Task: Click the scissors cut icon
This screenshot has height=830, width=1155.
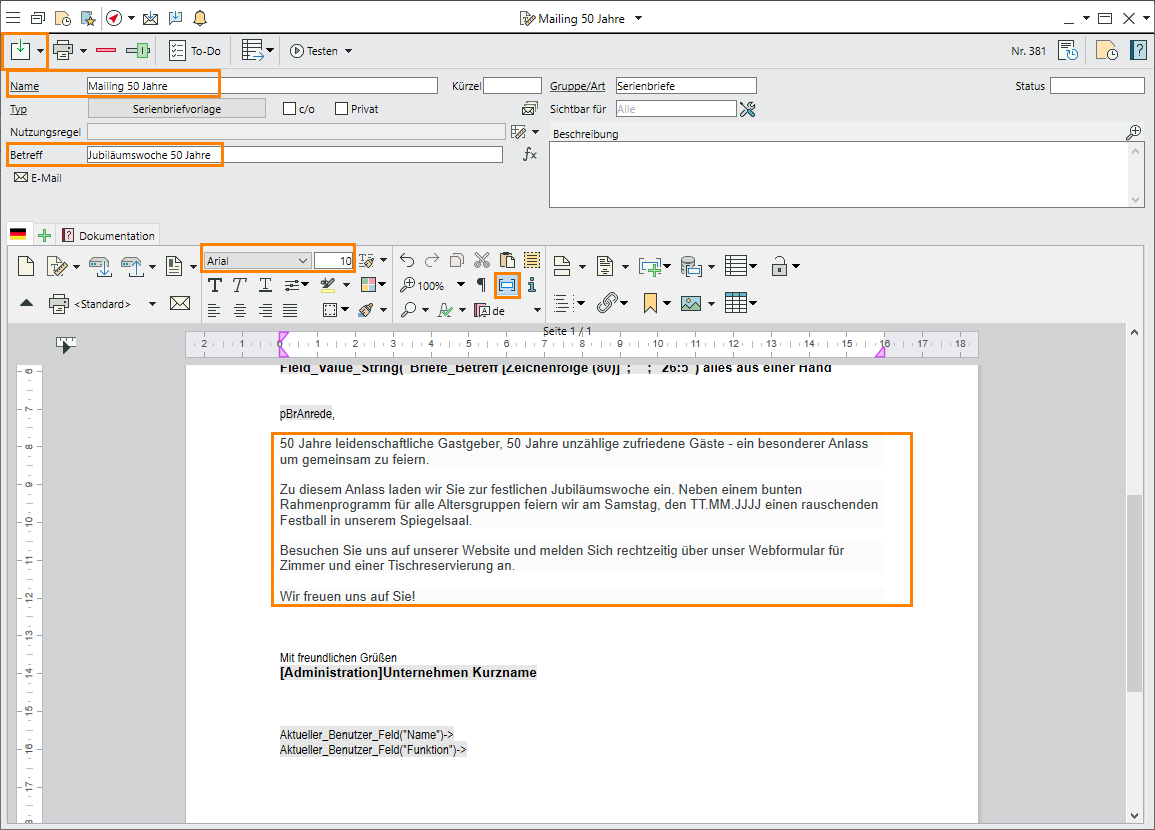Action: (482, 261)
